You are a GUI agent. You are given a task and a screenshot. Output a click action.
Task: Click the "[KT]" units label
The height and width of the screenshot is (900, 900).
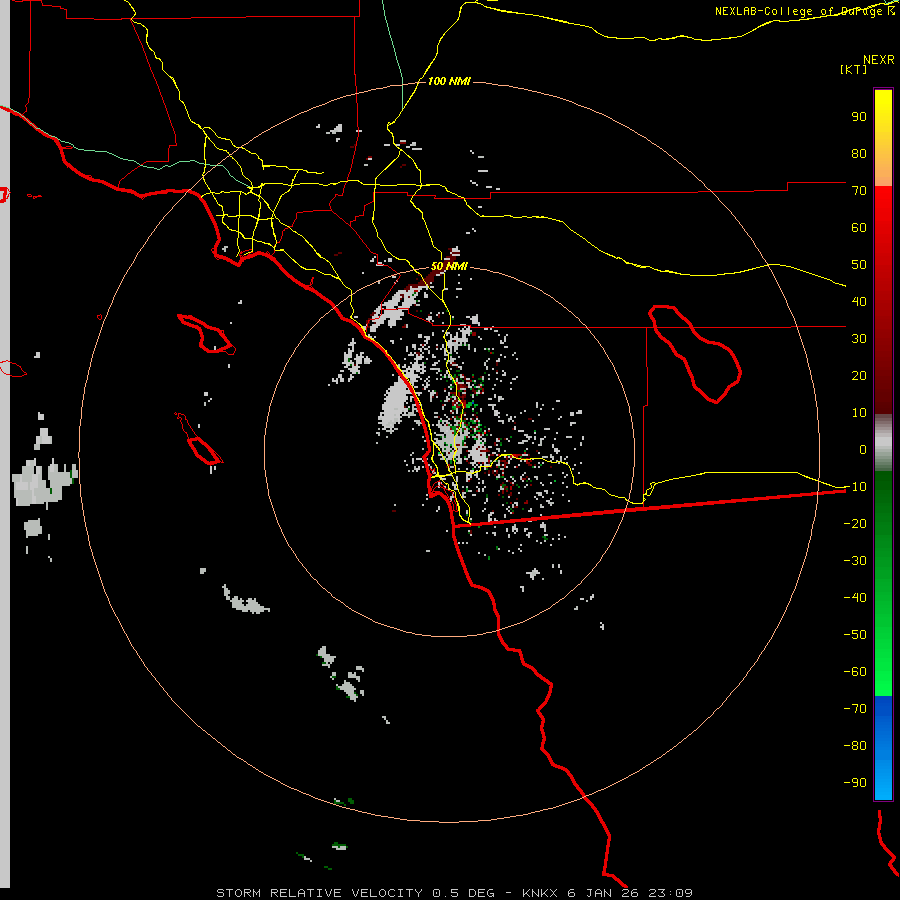(x=853, y=69)
